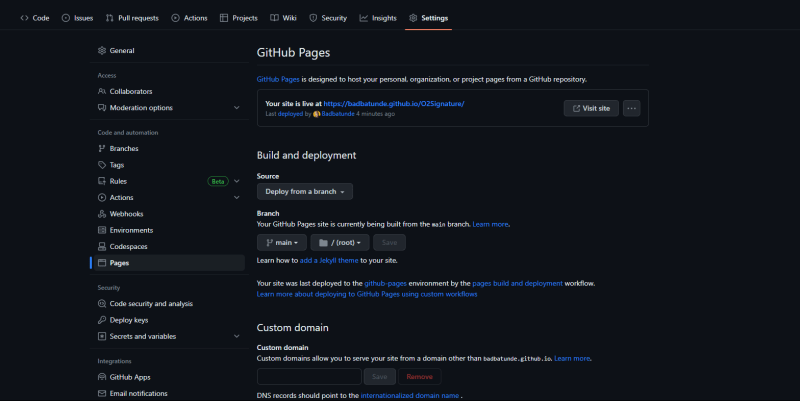Click the Environments server icon
Image resolution: width=800 pixels, height=401 pixels.
click(x=102, y=230)
